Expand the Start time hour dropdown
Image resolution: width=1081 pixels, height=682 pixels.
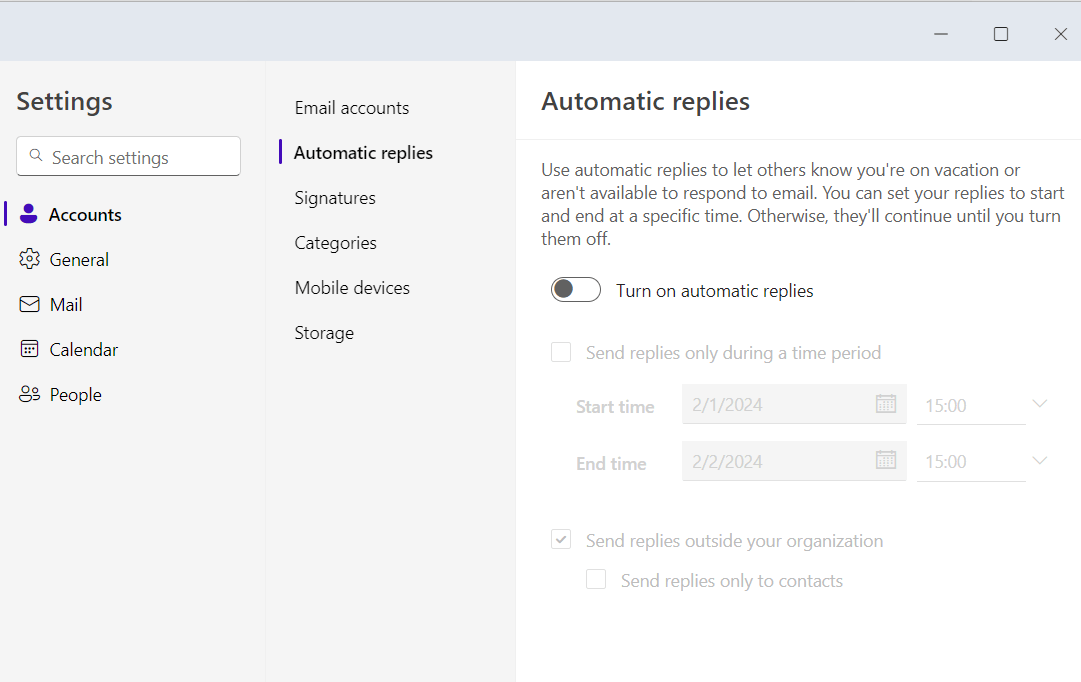pos(1039,405)
